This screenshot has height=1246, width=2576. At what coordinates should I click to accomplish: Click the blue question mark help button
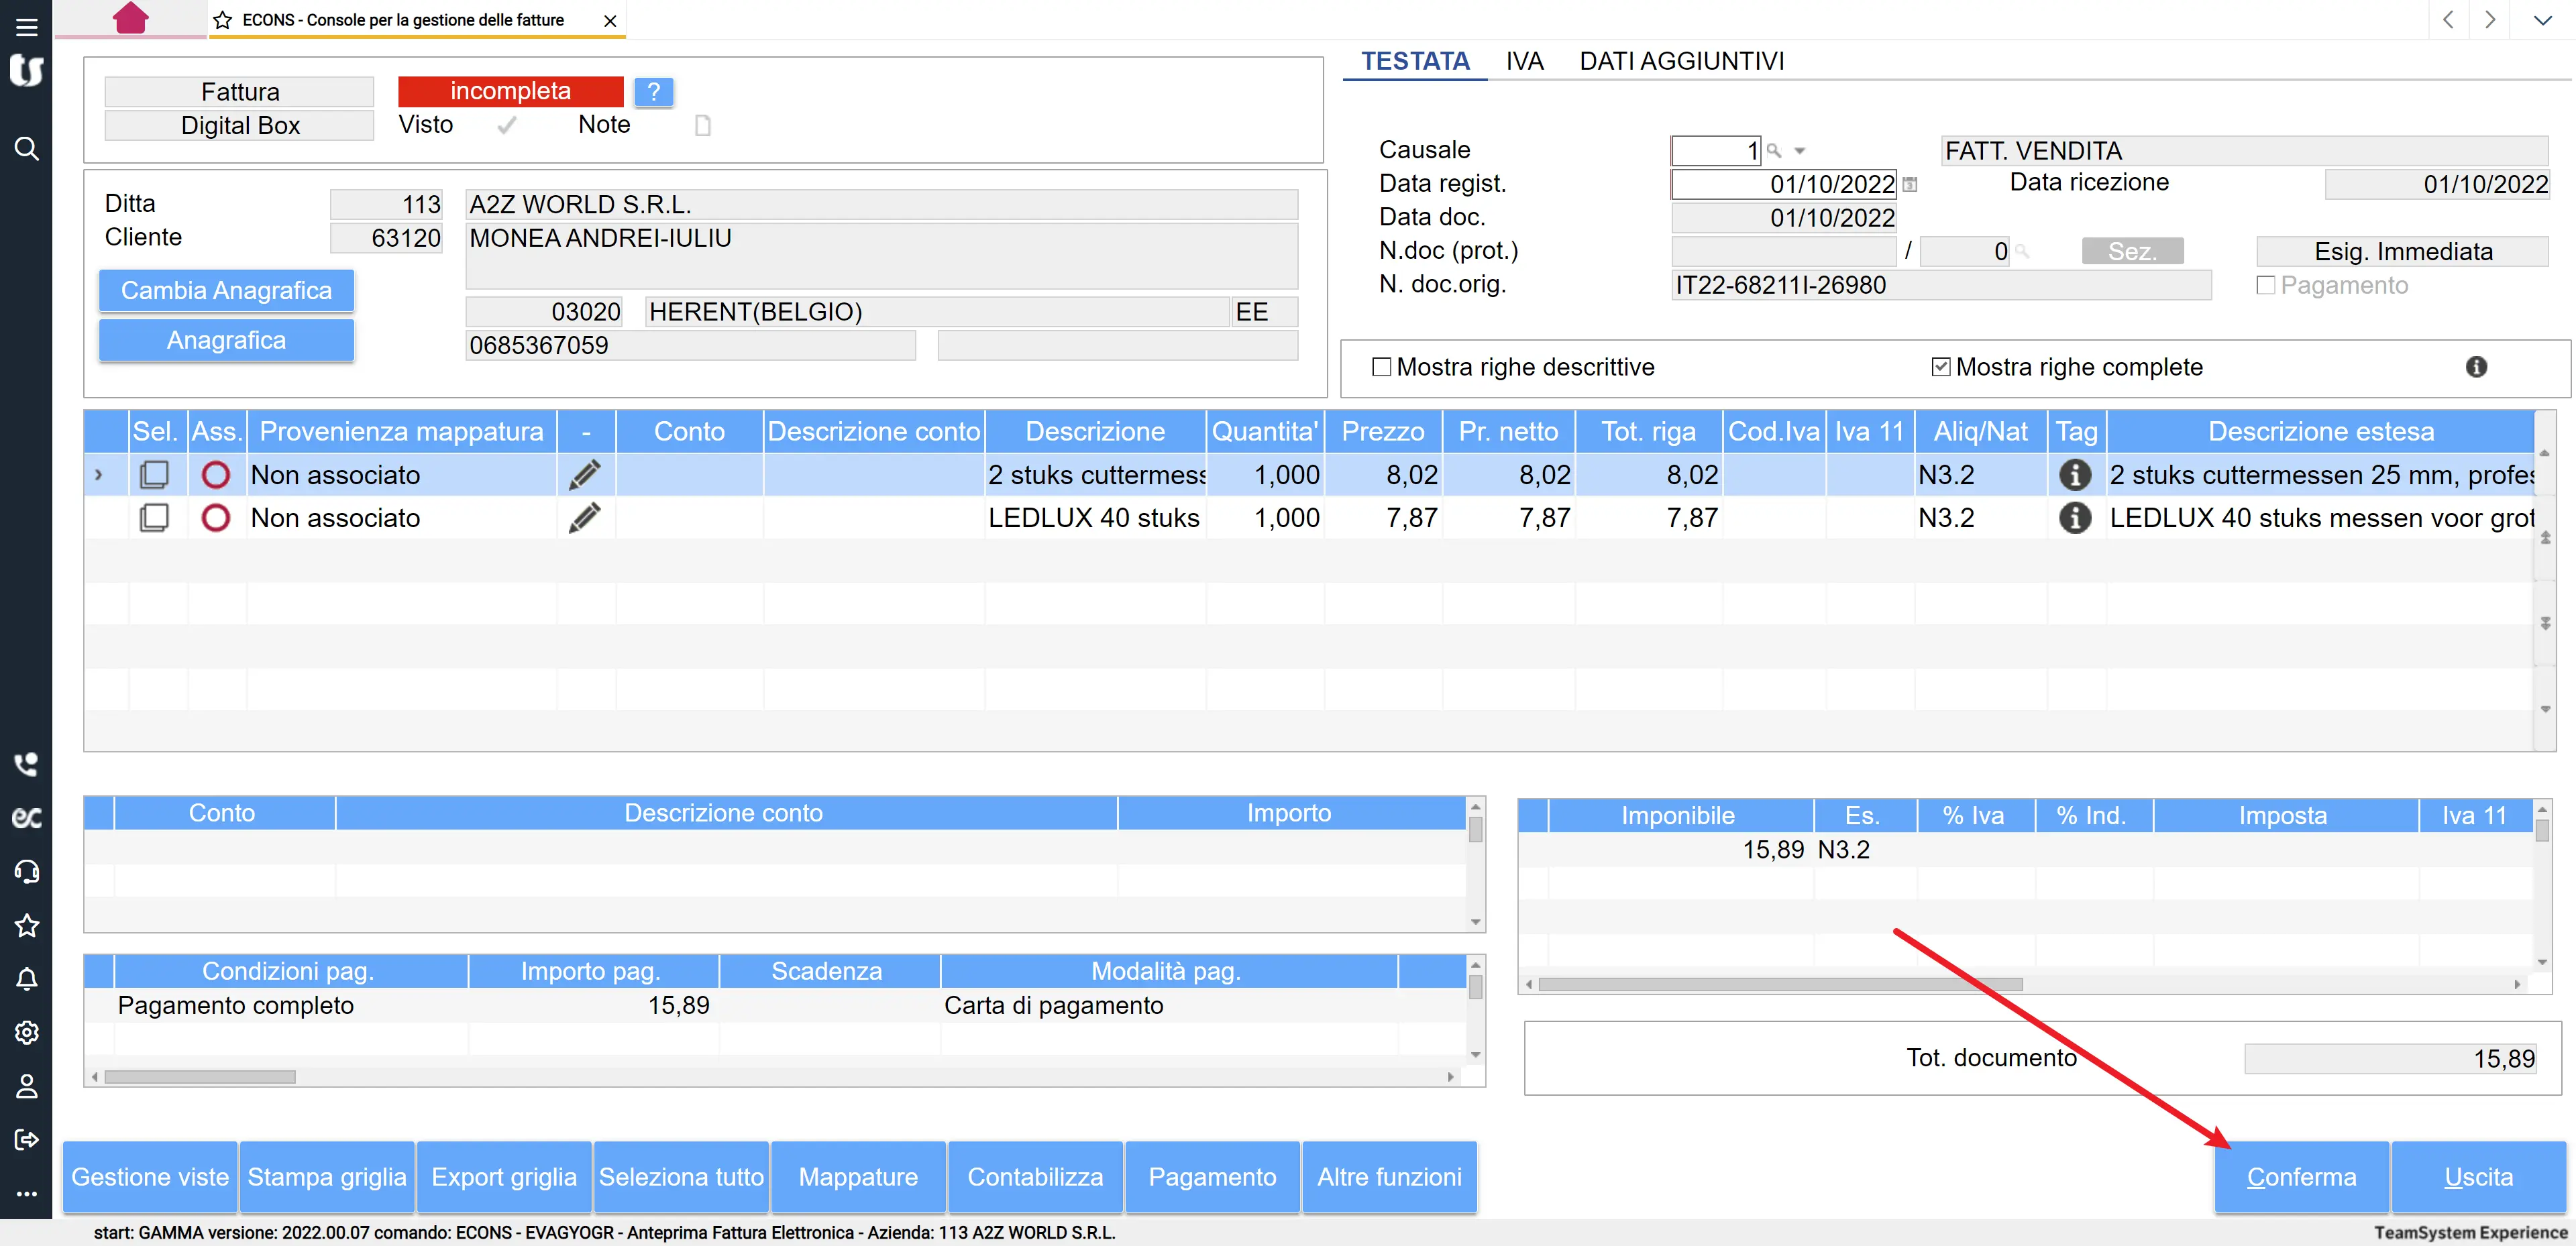[653, 92]
